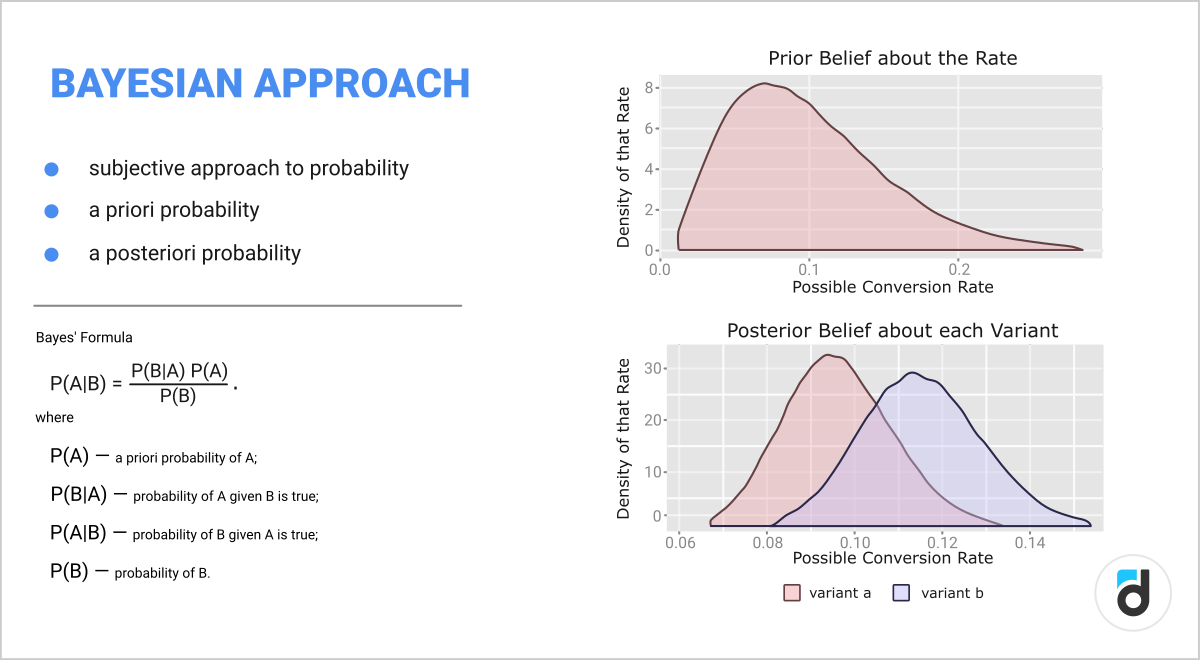The height and width of the screenshot is (660, 1200).
Task: Click the variant b legend label
Action: [952, 593]
